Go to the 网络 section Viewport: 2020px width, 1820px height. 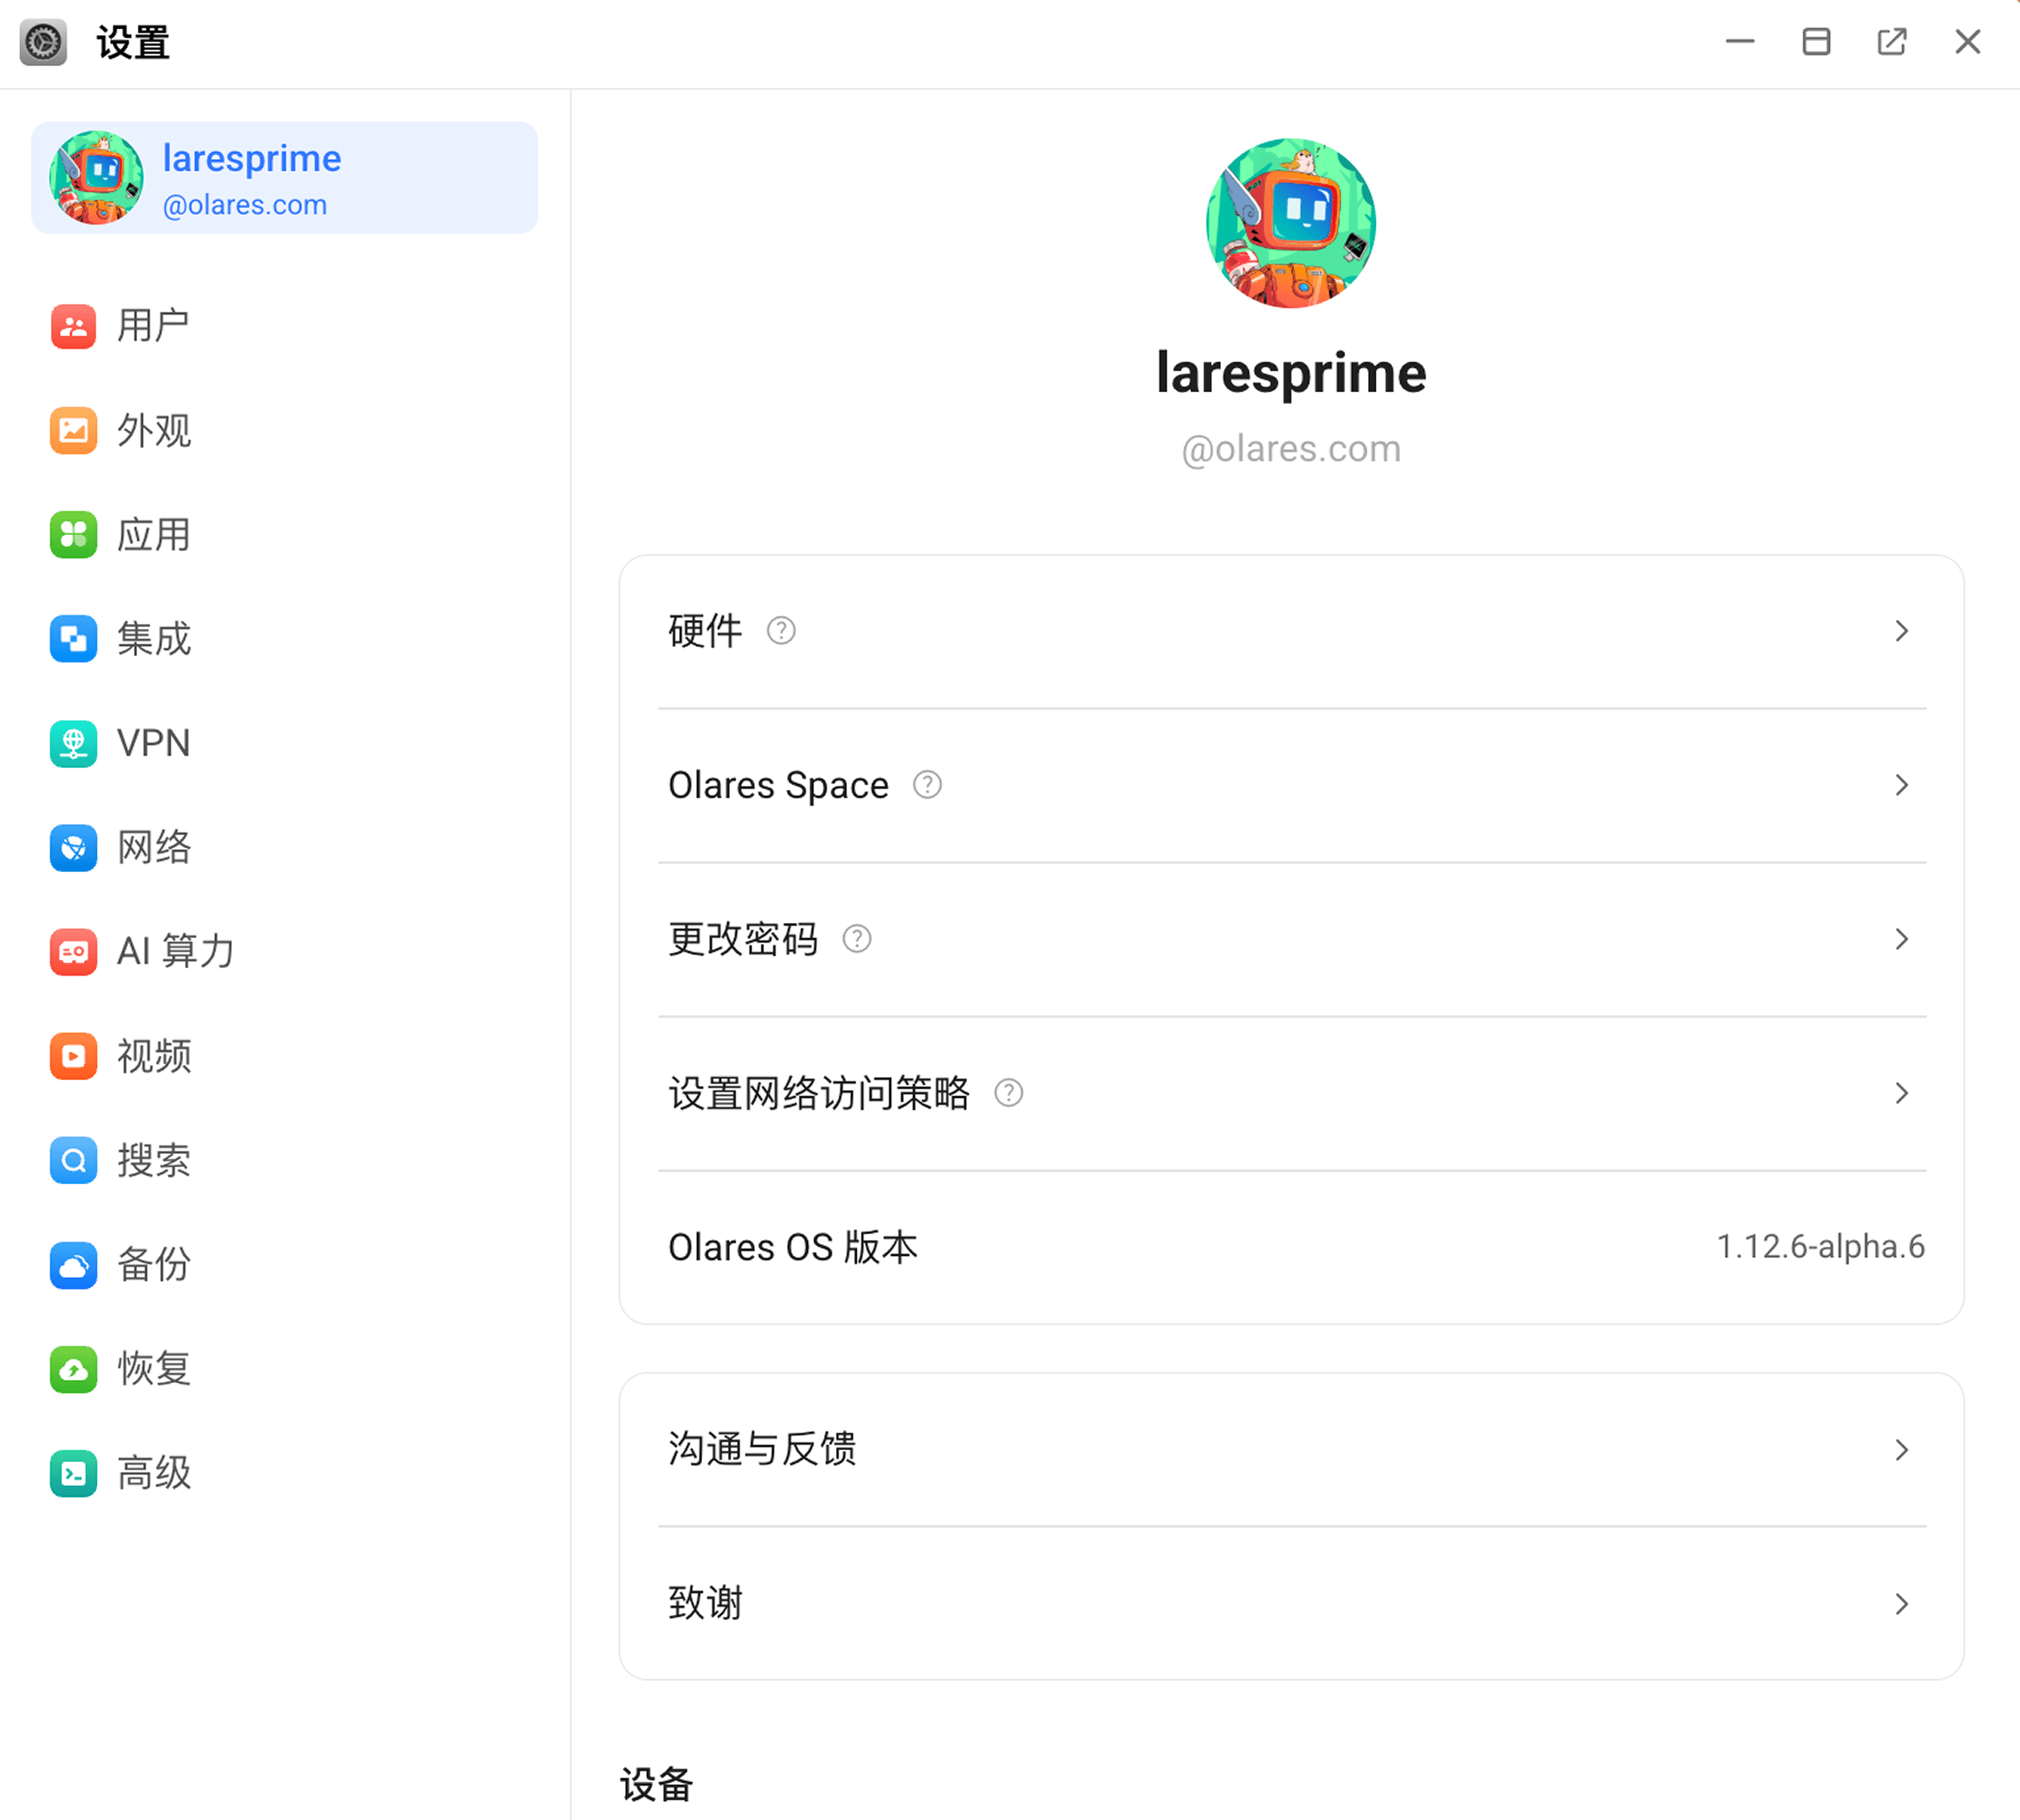(284, 848)
